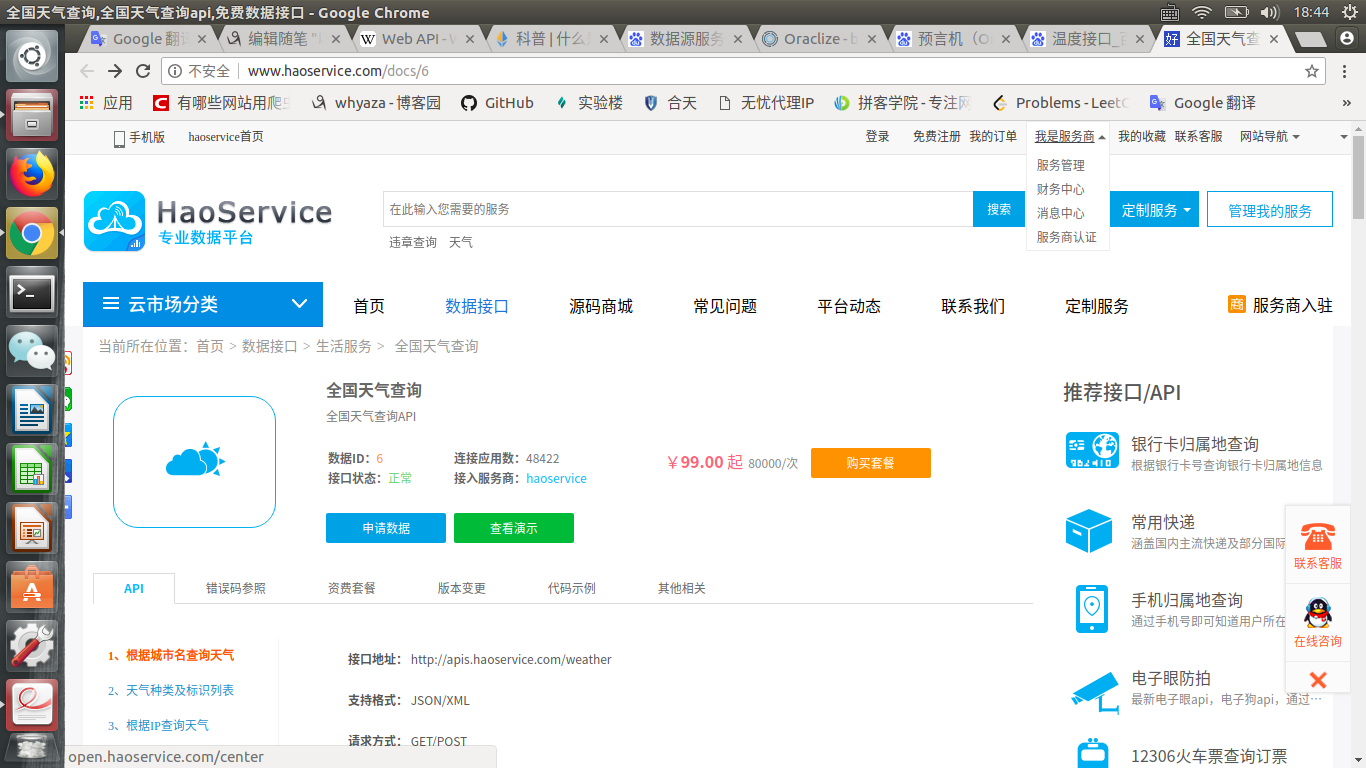Select 财务中心 from the provider menu
The image size is (1366, 768).
(1060, 189)
